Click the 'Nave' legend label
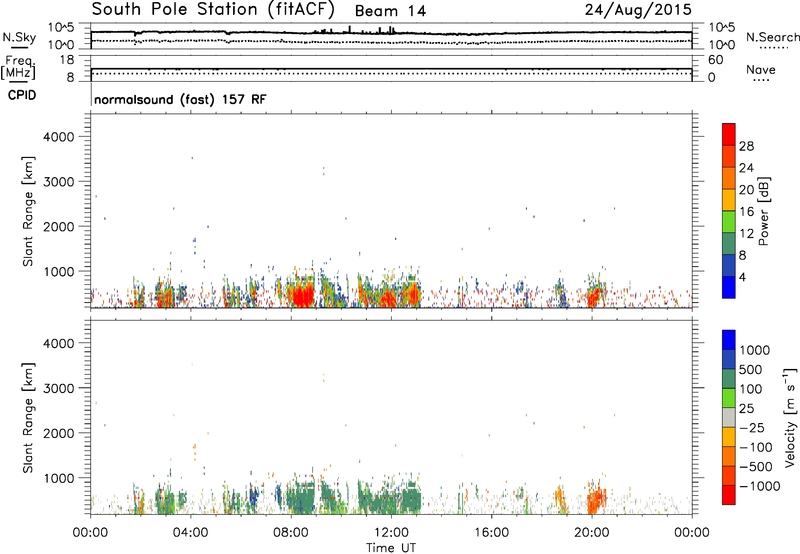This screenshot has height=554, width=800. click(761, 69)
